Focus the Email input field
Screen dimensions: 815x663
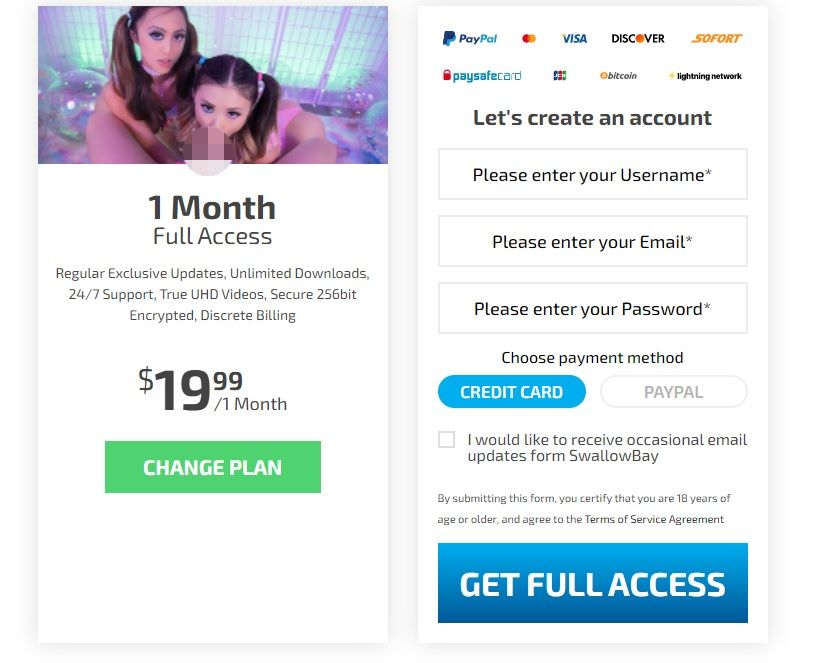click(593, 241)
